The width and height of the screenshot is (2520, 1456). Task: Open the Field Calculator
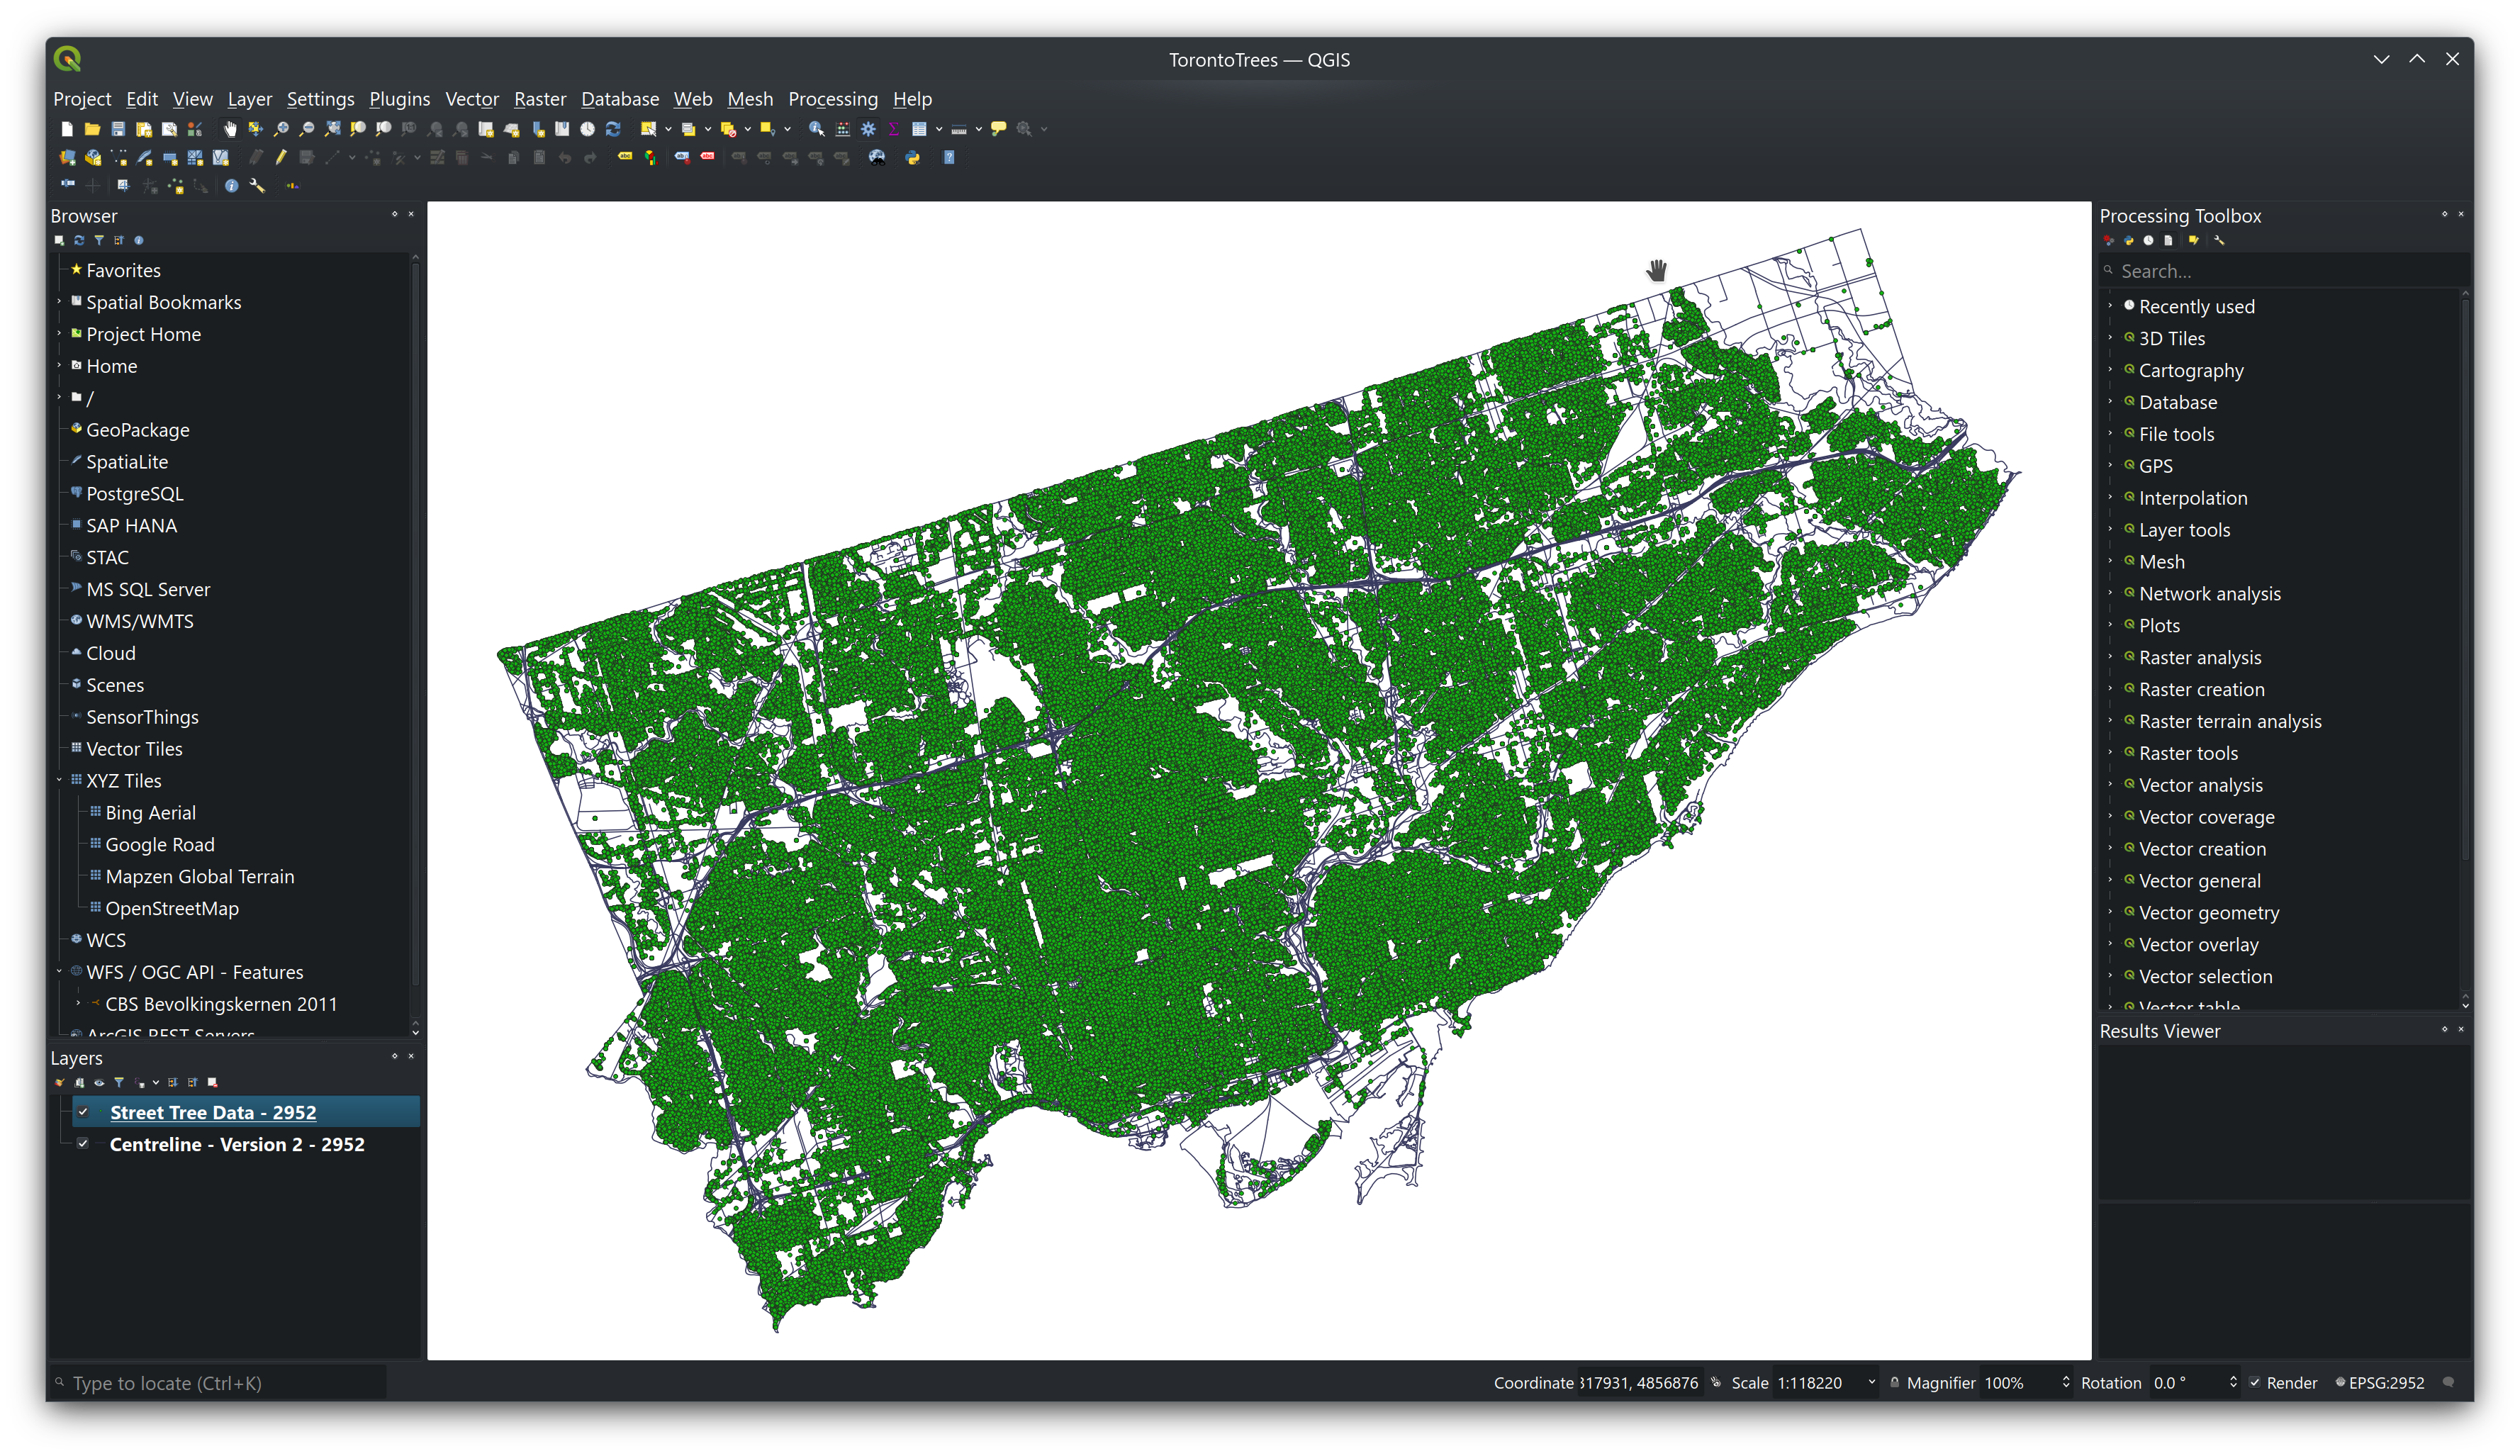pyautogui.click(x=842, y=129)
